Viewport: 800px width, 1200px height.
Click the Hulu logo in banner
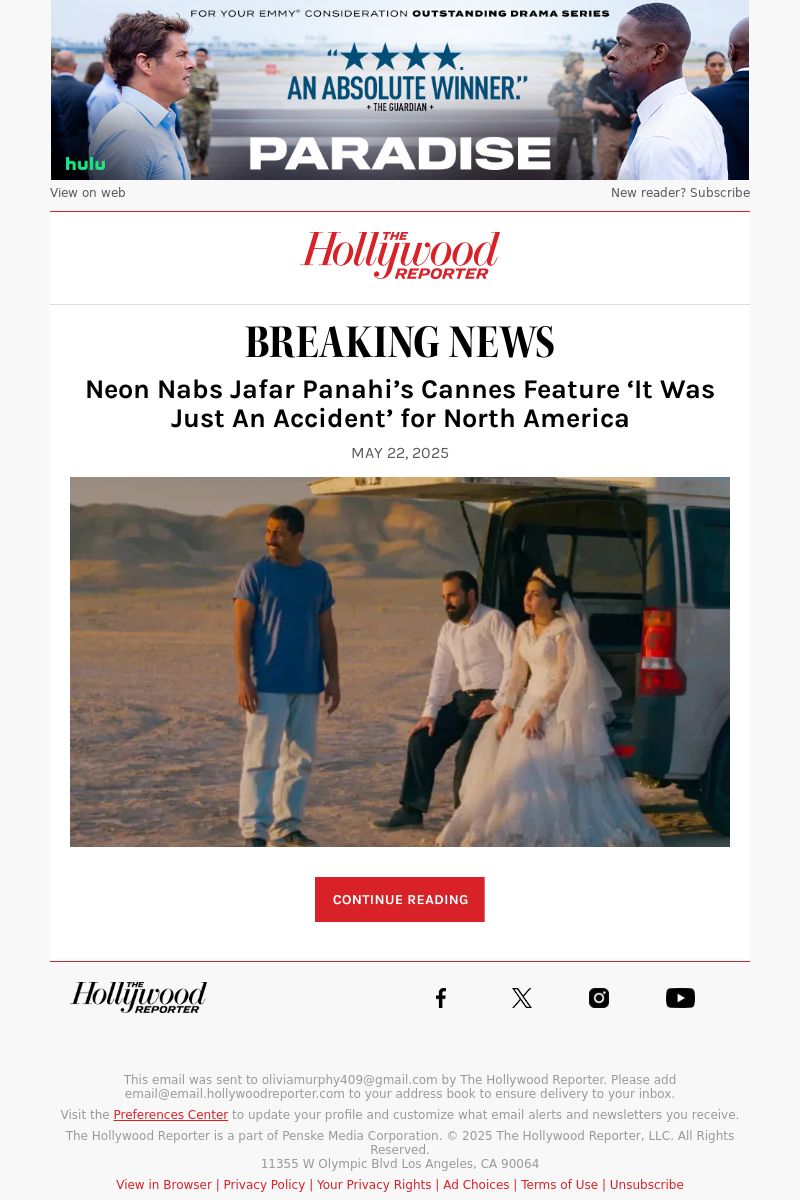[85, 164]
